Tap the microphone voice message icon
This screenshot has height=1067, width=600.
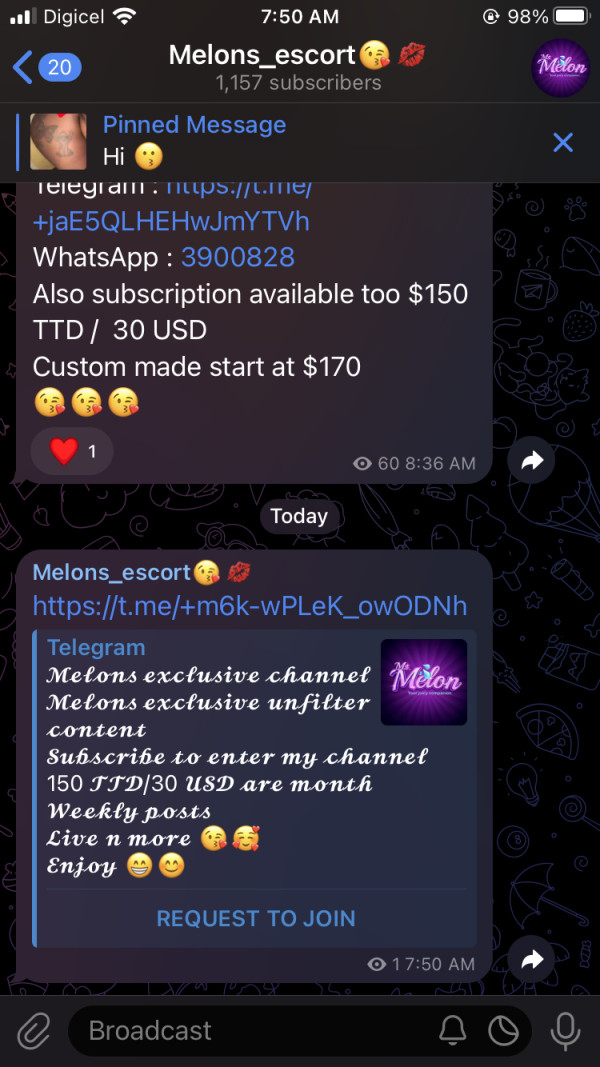(x=565, y=1031)
